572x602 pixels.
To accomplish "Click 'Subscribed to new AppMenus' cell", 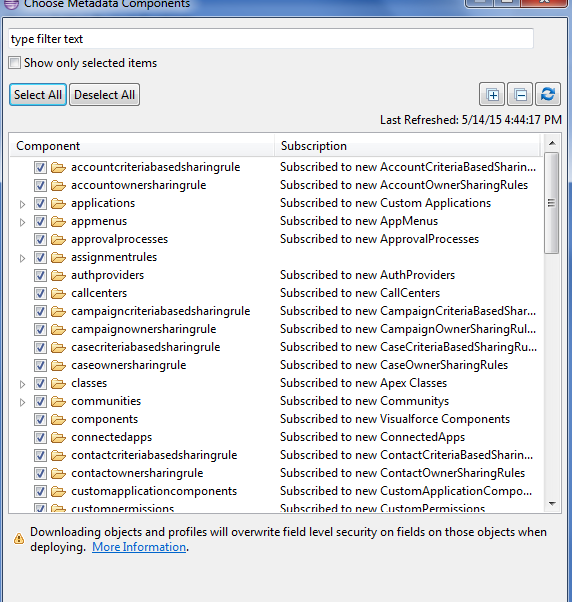I will [359, 221].
